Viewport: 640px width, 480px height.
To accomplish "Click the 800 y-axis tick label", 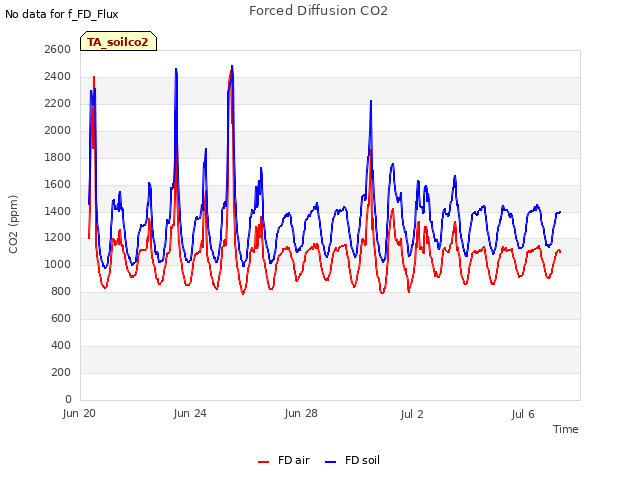I will (61, 291).
